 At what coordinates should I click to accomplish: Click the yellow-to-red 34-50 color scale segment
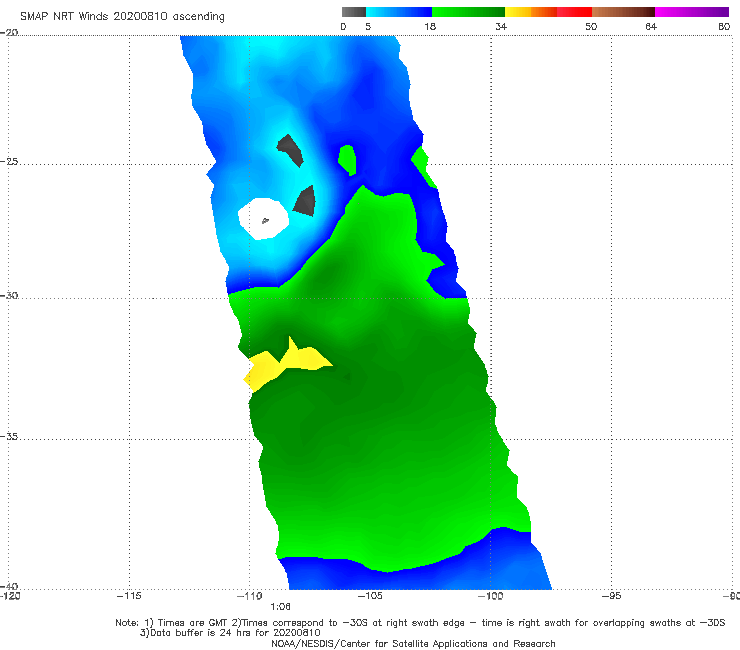click(548, 12)
